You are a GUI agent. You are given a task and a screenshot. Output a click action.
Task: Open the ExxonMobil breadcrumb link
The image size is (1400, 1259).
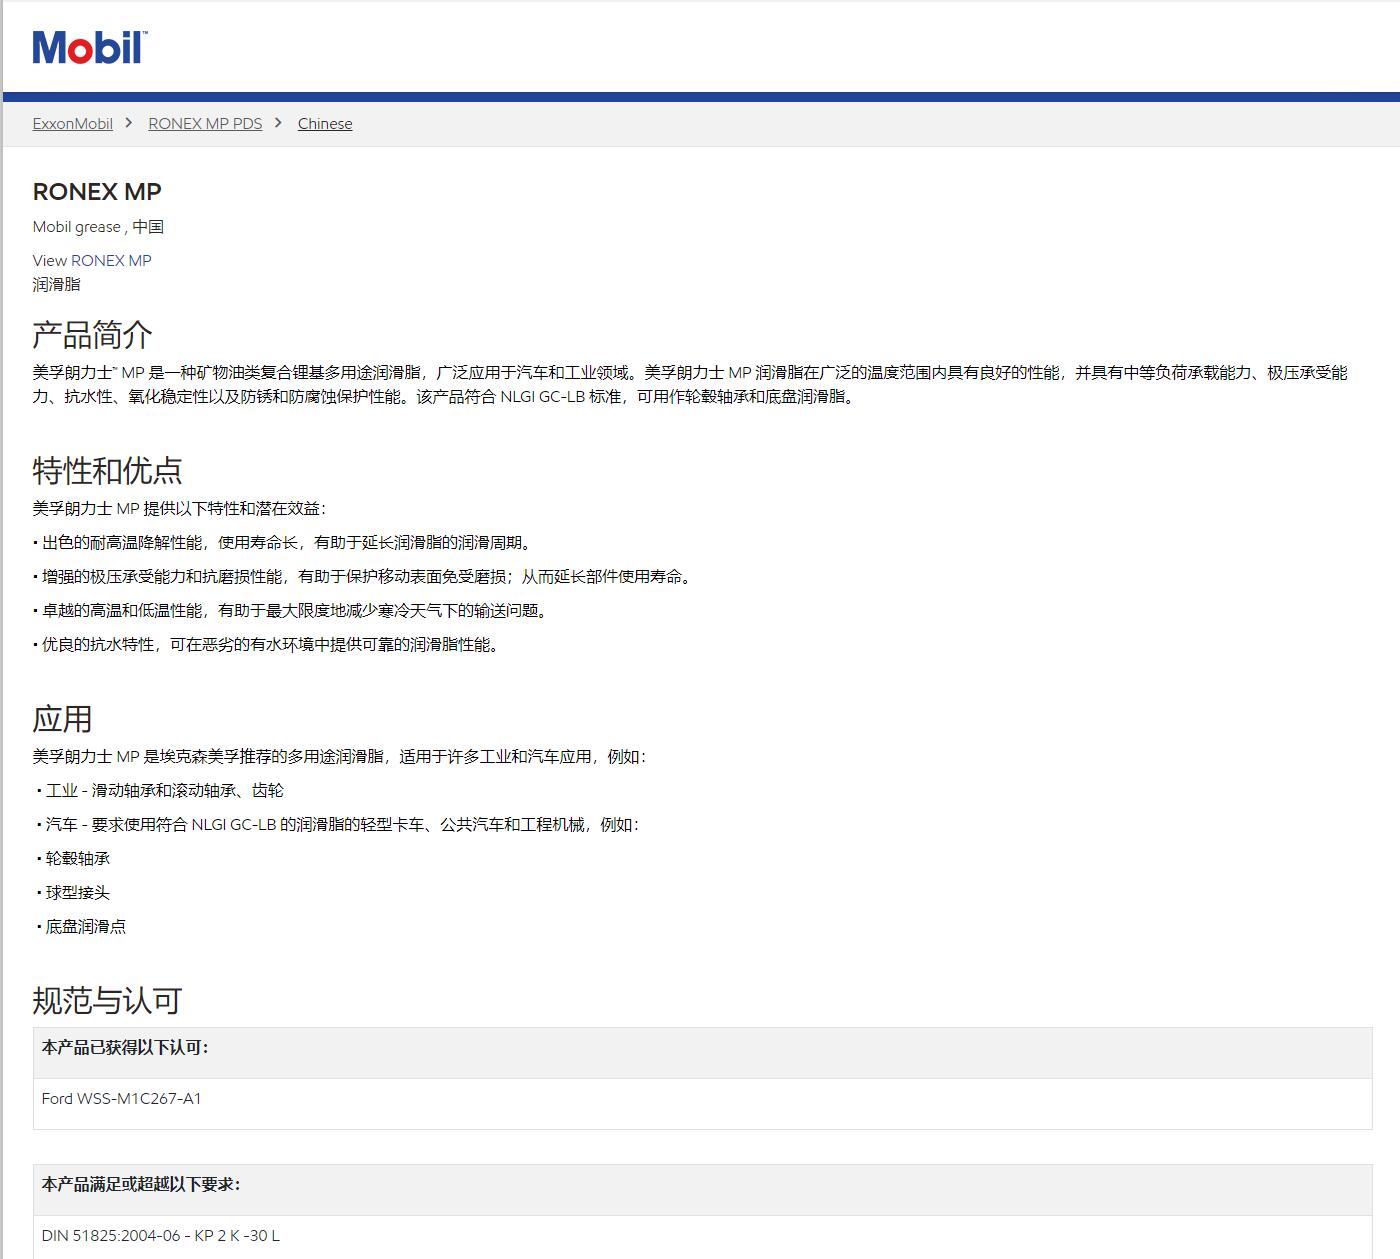coord(72,124)
